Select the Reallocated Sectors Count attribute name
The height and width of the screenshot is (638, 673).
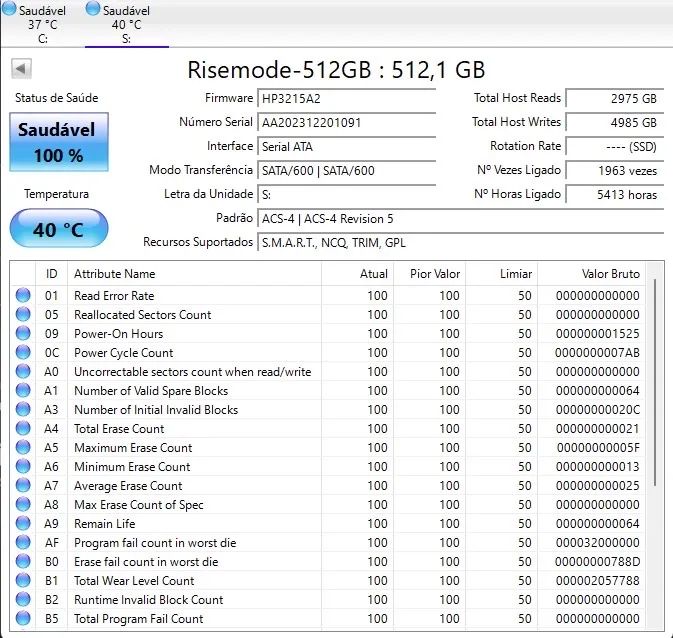click(x=142, y=315)
